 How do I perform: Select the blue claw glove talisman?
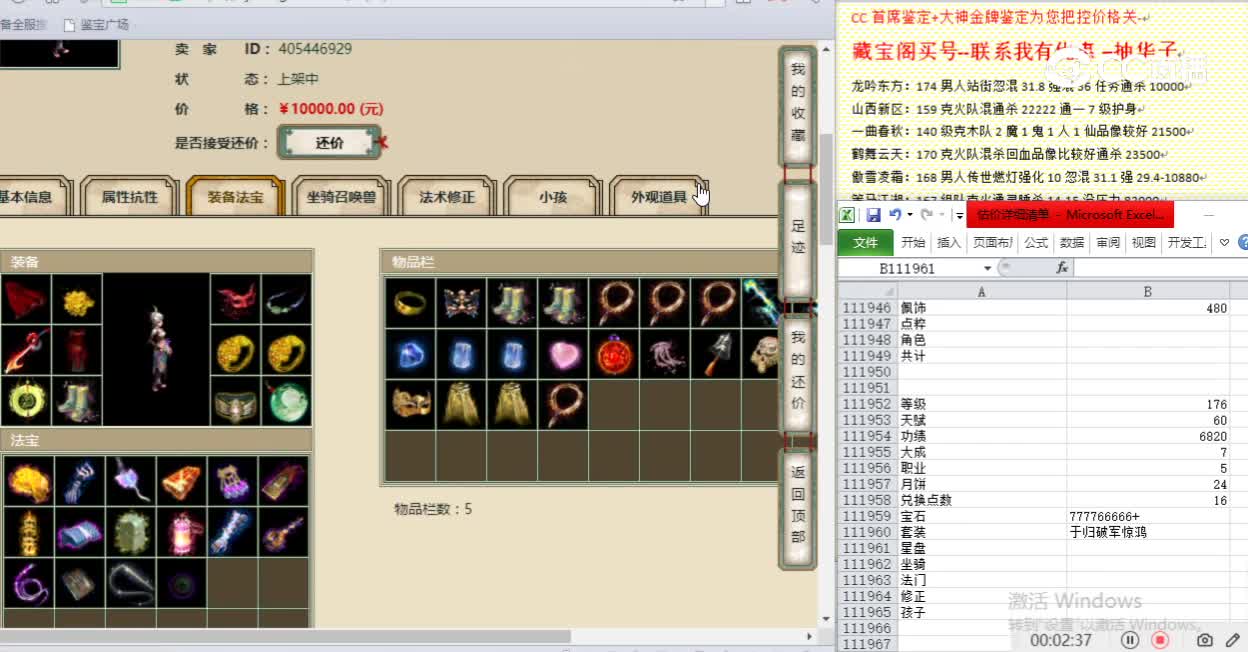click(x=79, y=481)
